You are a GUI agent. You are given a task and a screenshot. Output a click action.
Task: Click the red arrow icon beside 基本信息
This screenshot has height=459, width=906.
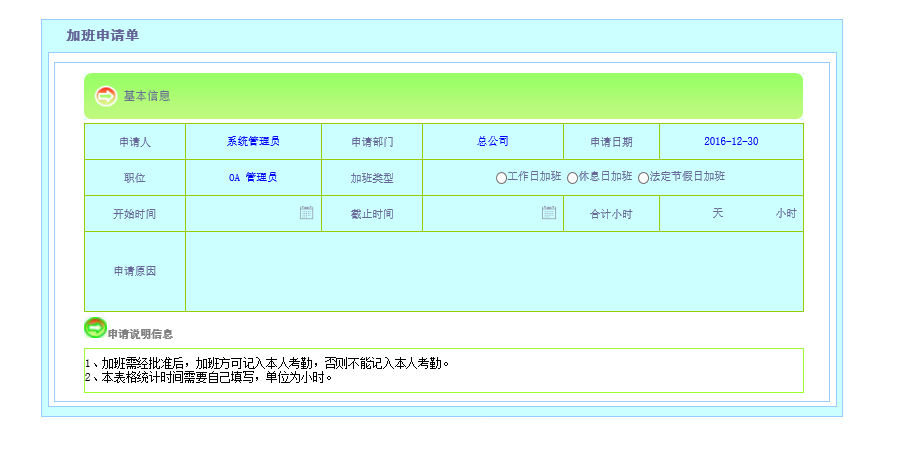[x=106, y=96]
